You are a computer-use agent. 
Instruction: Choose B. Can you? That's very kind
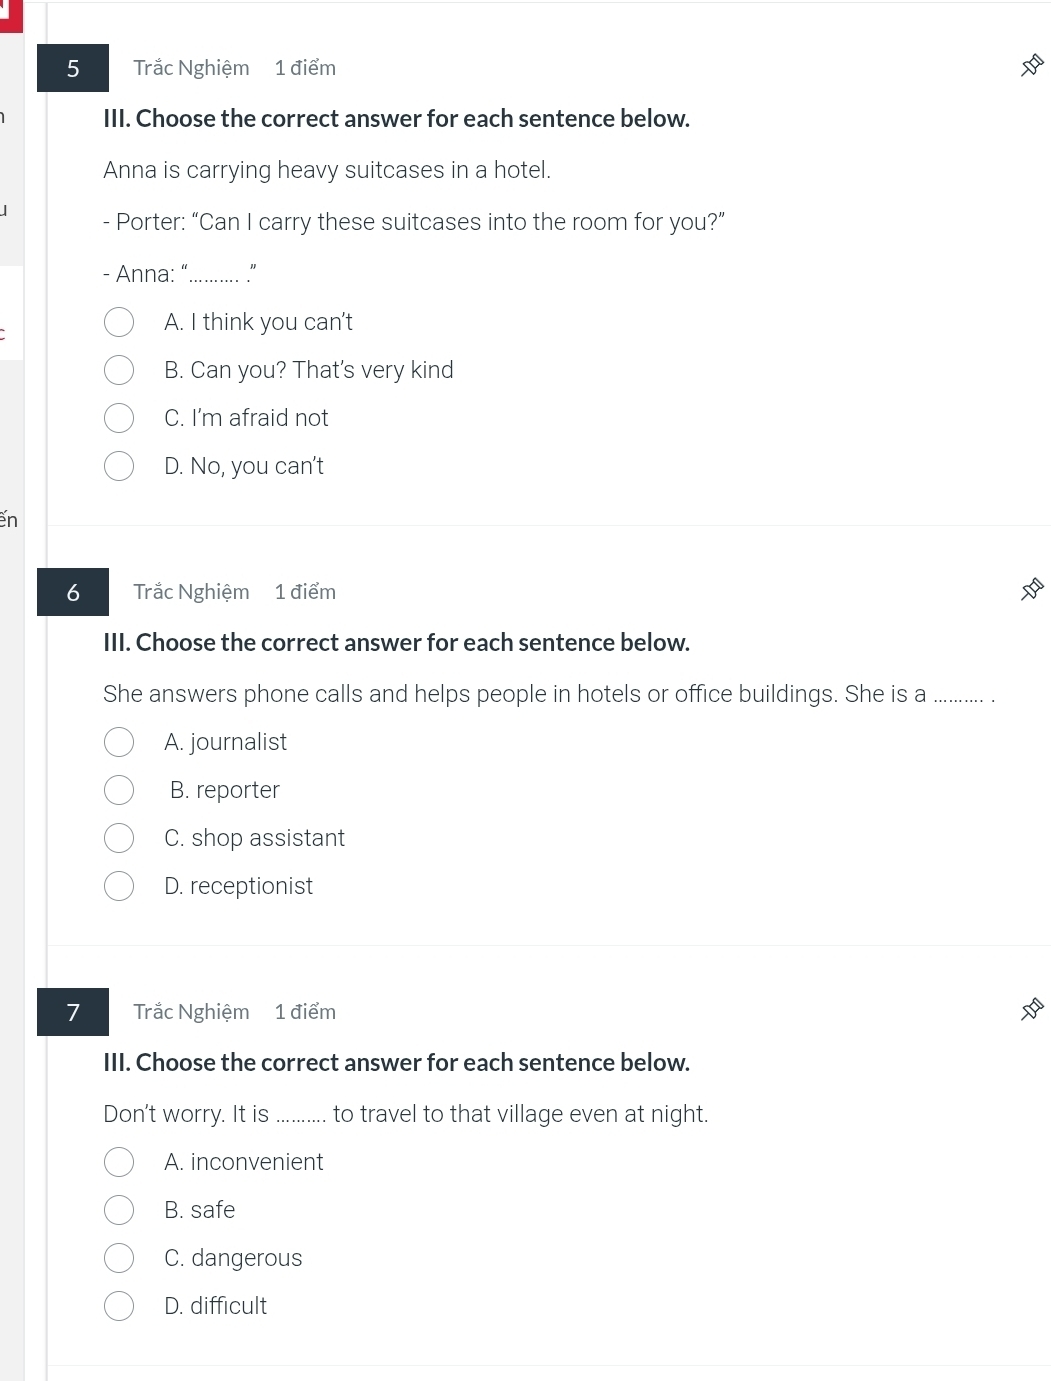(x=119, y=370)
